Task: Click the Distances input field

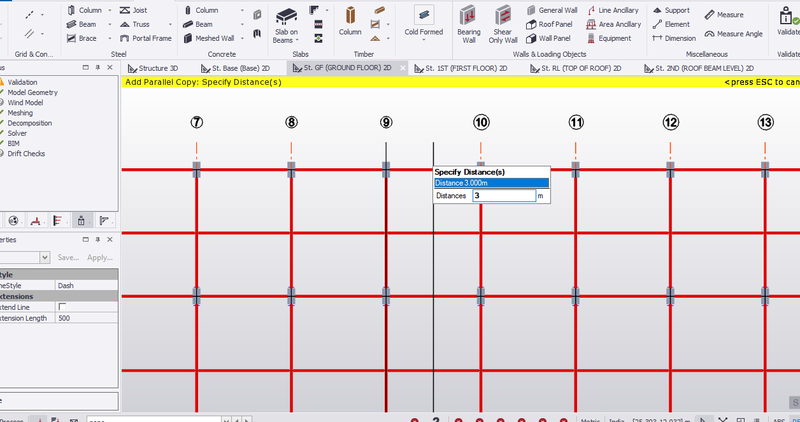Action: click(504, 195)
